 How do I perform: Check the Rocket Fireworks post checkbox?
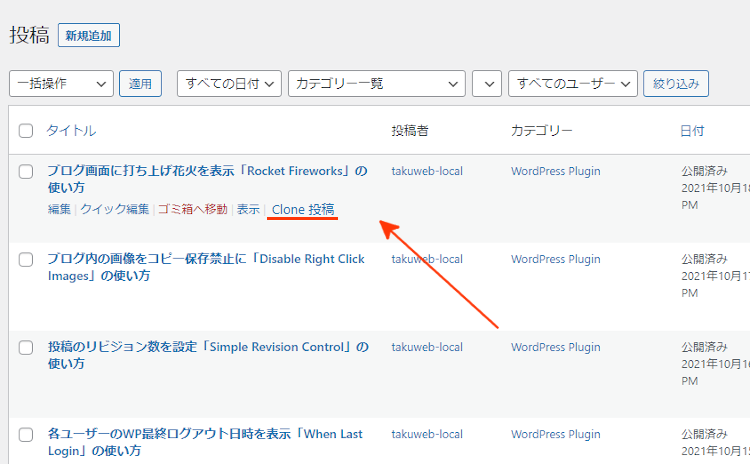pos(26,171)
